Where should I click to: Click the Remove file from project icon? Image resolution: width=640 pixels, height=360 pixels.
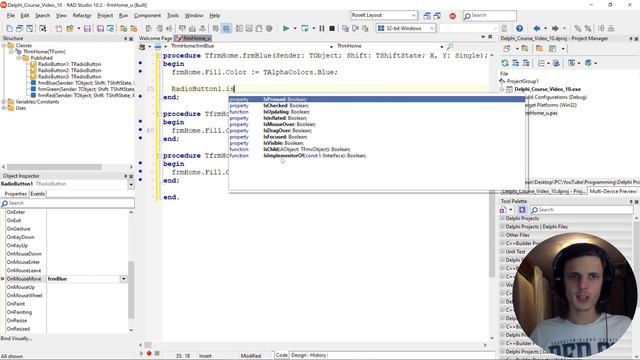pos(133,29)
